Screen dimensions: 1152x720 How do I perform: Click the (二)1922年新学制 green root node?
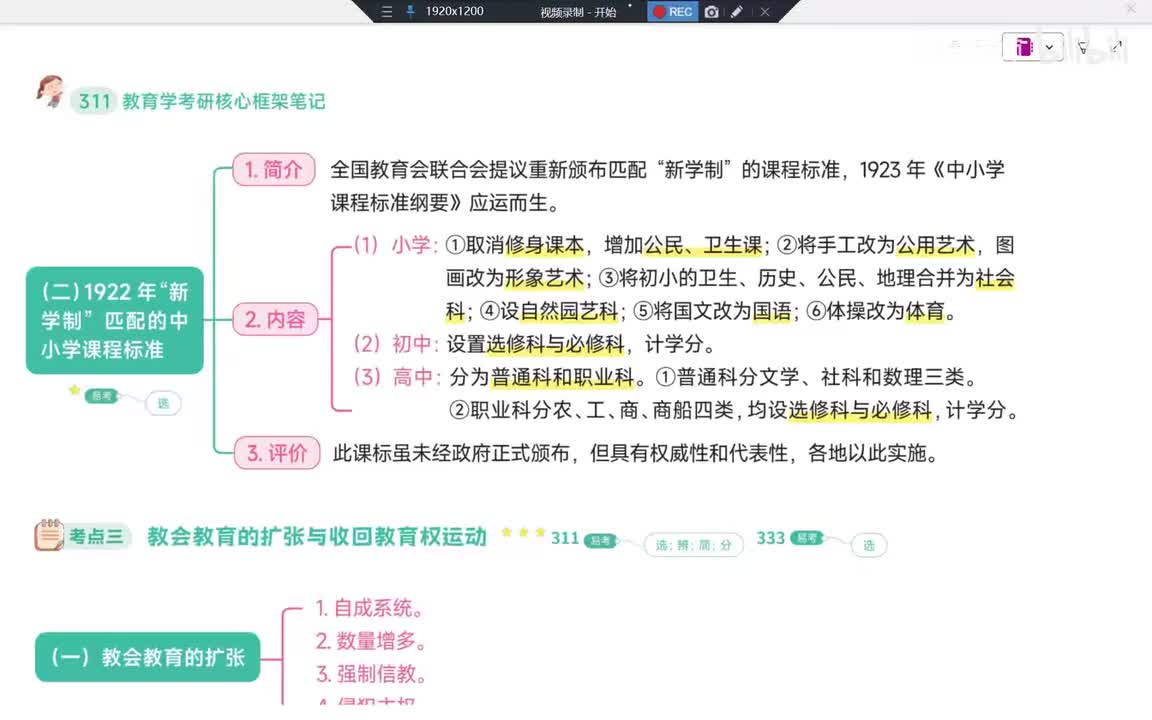(115, 320)
